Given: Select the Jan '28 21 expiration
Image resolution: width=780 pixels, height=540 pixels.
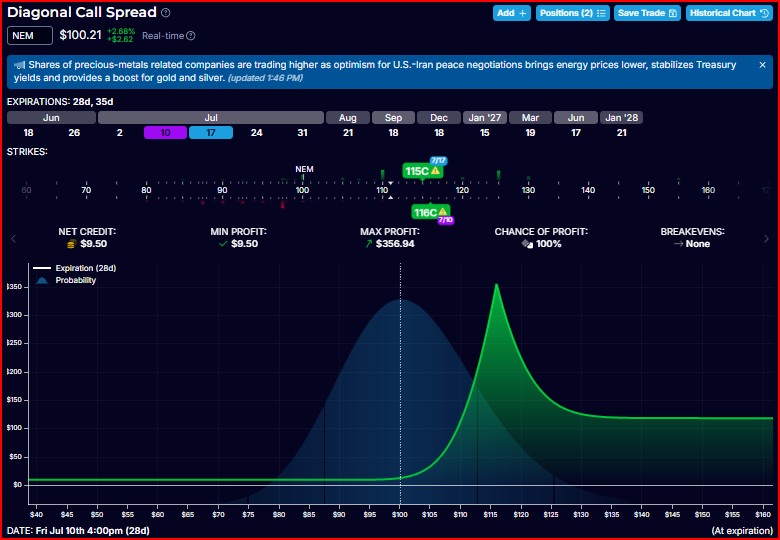Looking at the screenshot, I should coord(621,133).
